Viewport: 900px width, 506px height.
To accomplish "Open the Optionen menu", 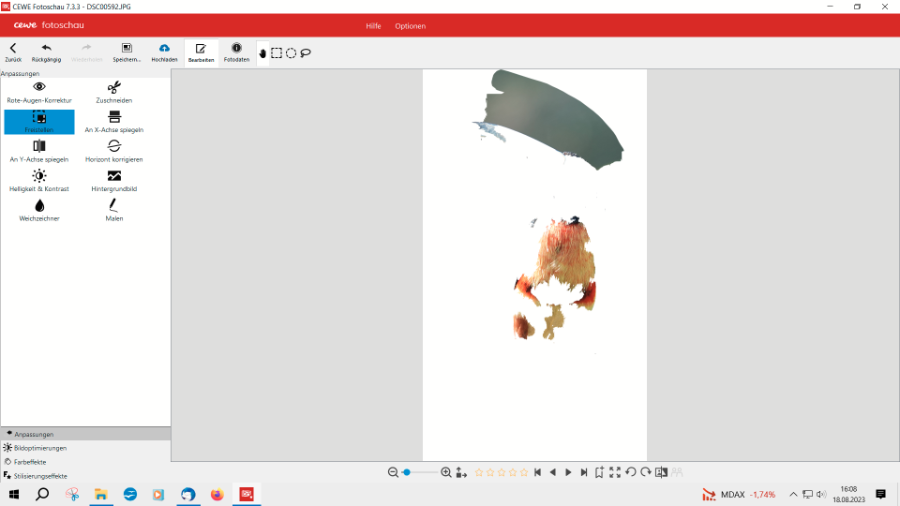I will pyautogui.click(x=410, y=26).
